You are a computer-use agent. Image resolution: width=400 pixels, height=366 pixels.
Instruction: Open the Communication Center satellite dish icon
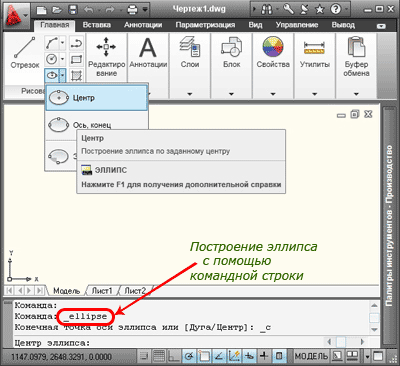point(304,9)
